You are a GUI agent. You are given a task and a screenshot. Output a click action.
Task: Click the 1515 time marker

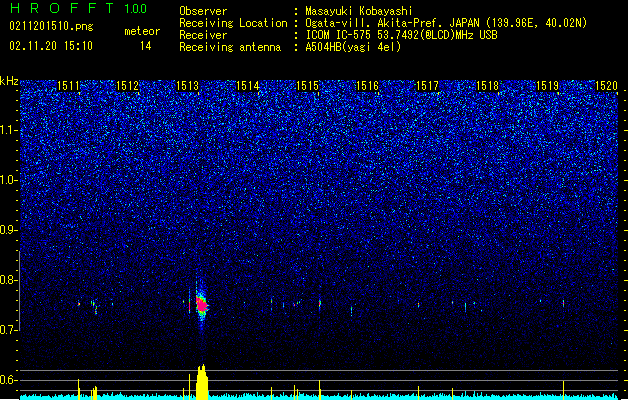(307, 85)
